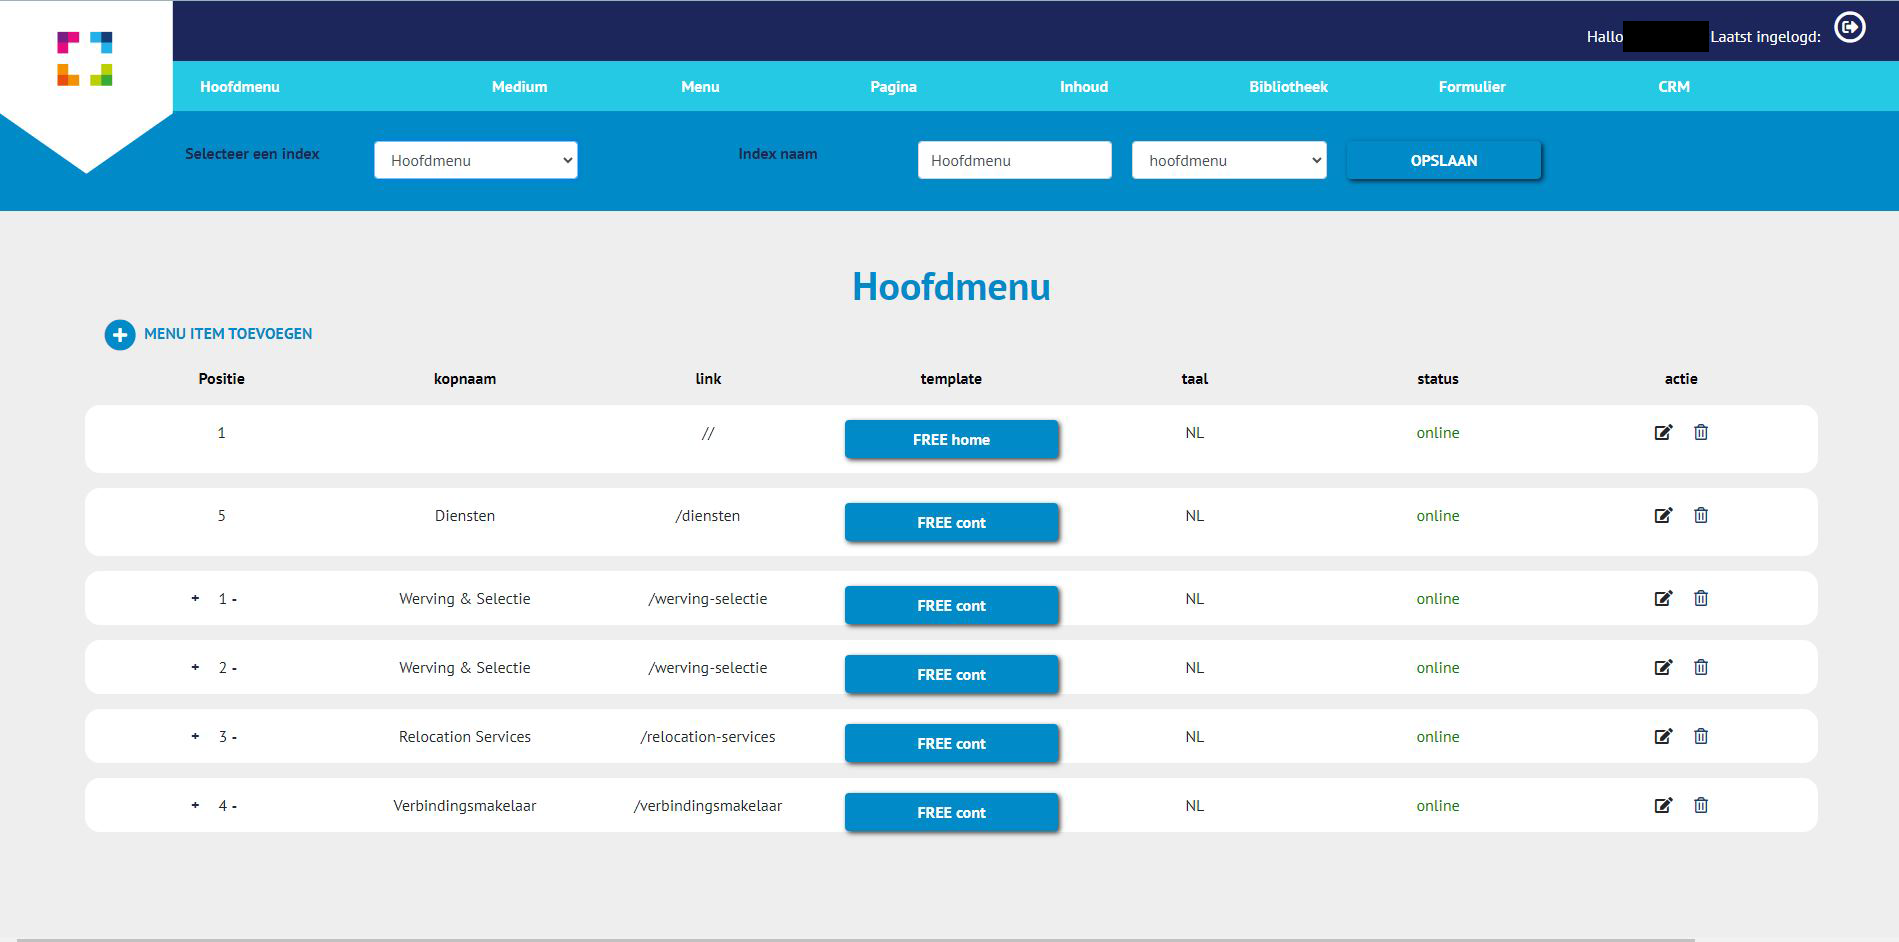Click the status column header
The width and height of the screenshot is (1899, 942).
(1438, 379)
